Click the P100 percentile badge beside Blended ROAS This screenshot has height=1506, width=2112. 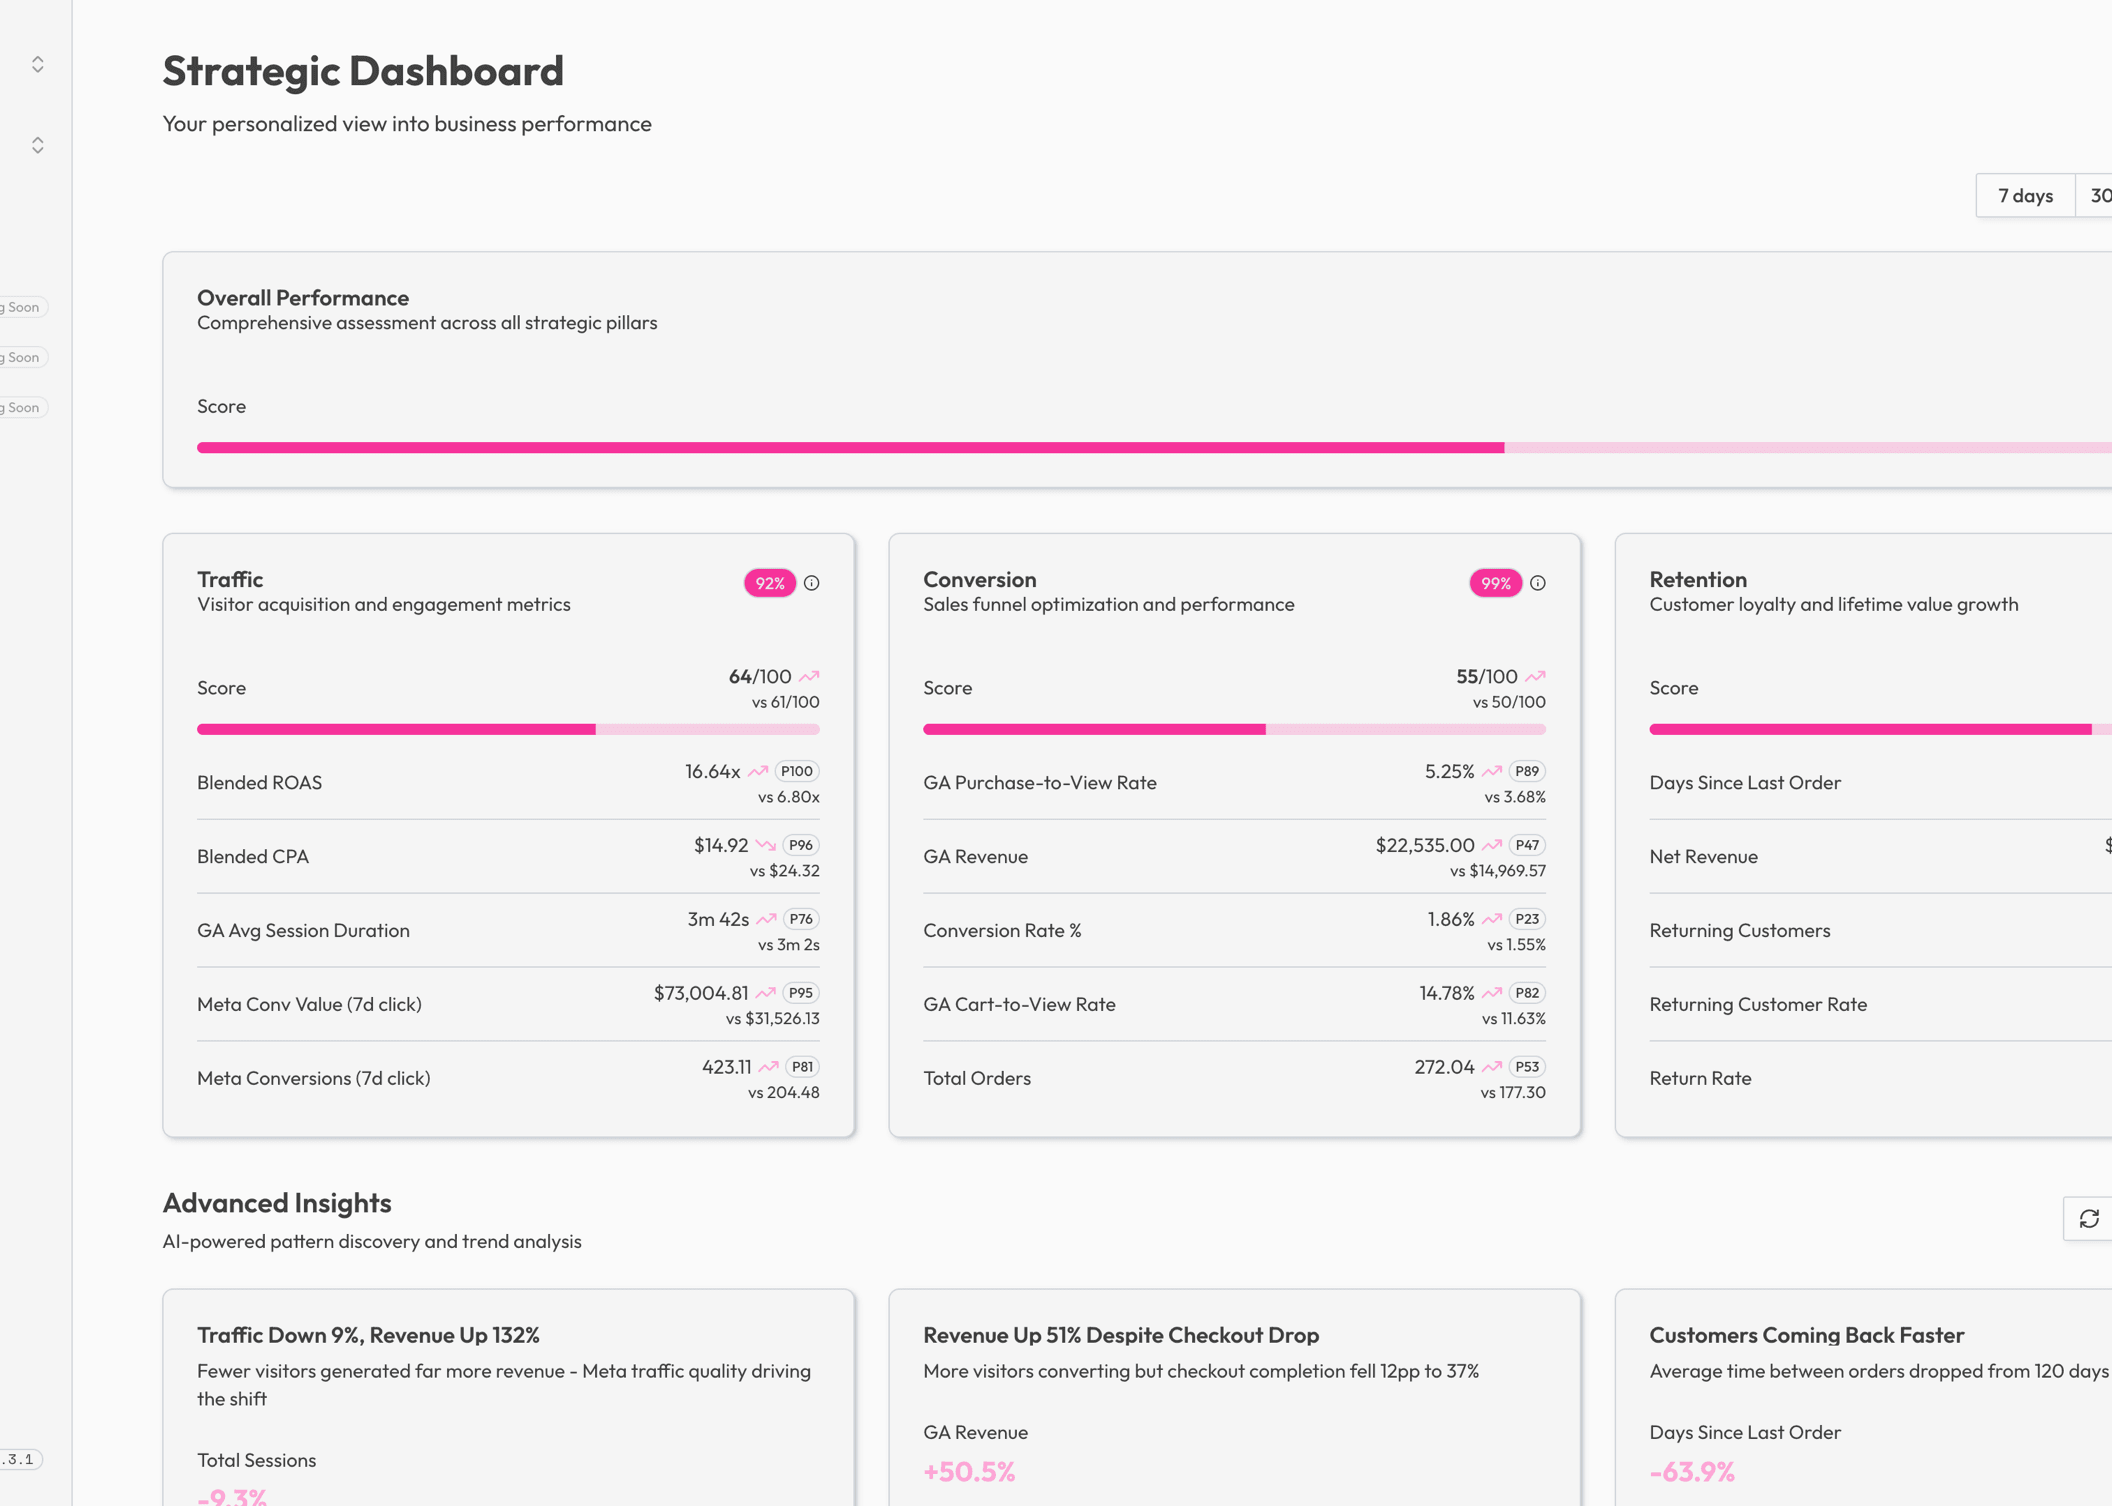795,770
